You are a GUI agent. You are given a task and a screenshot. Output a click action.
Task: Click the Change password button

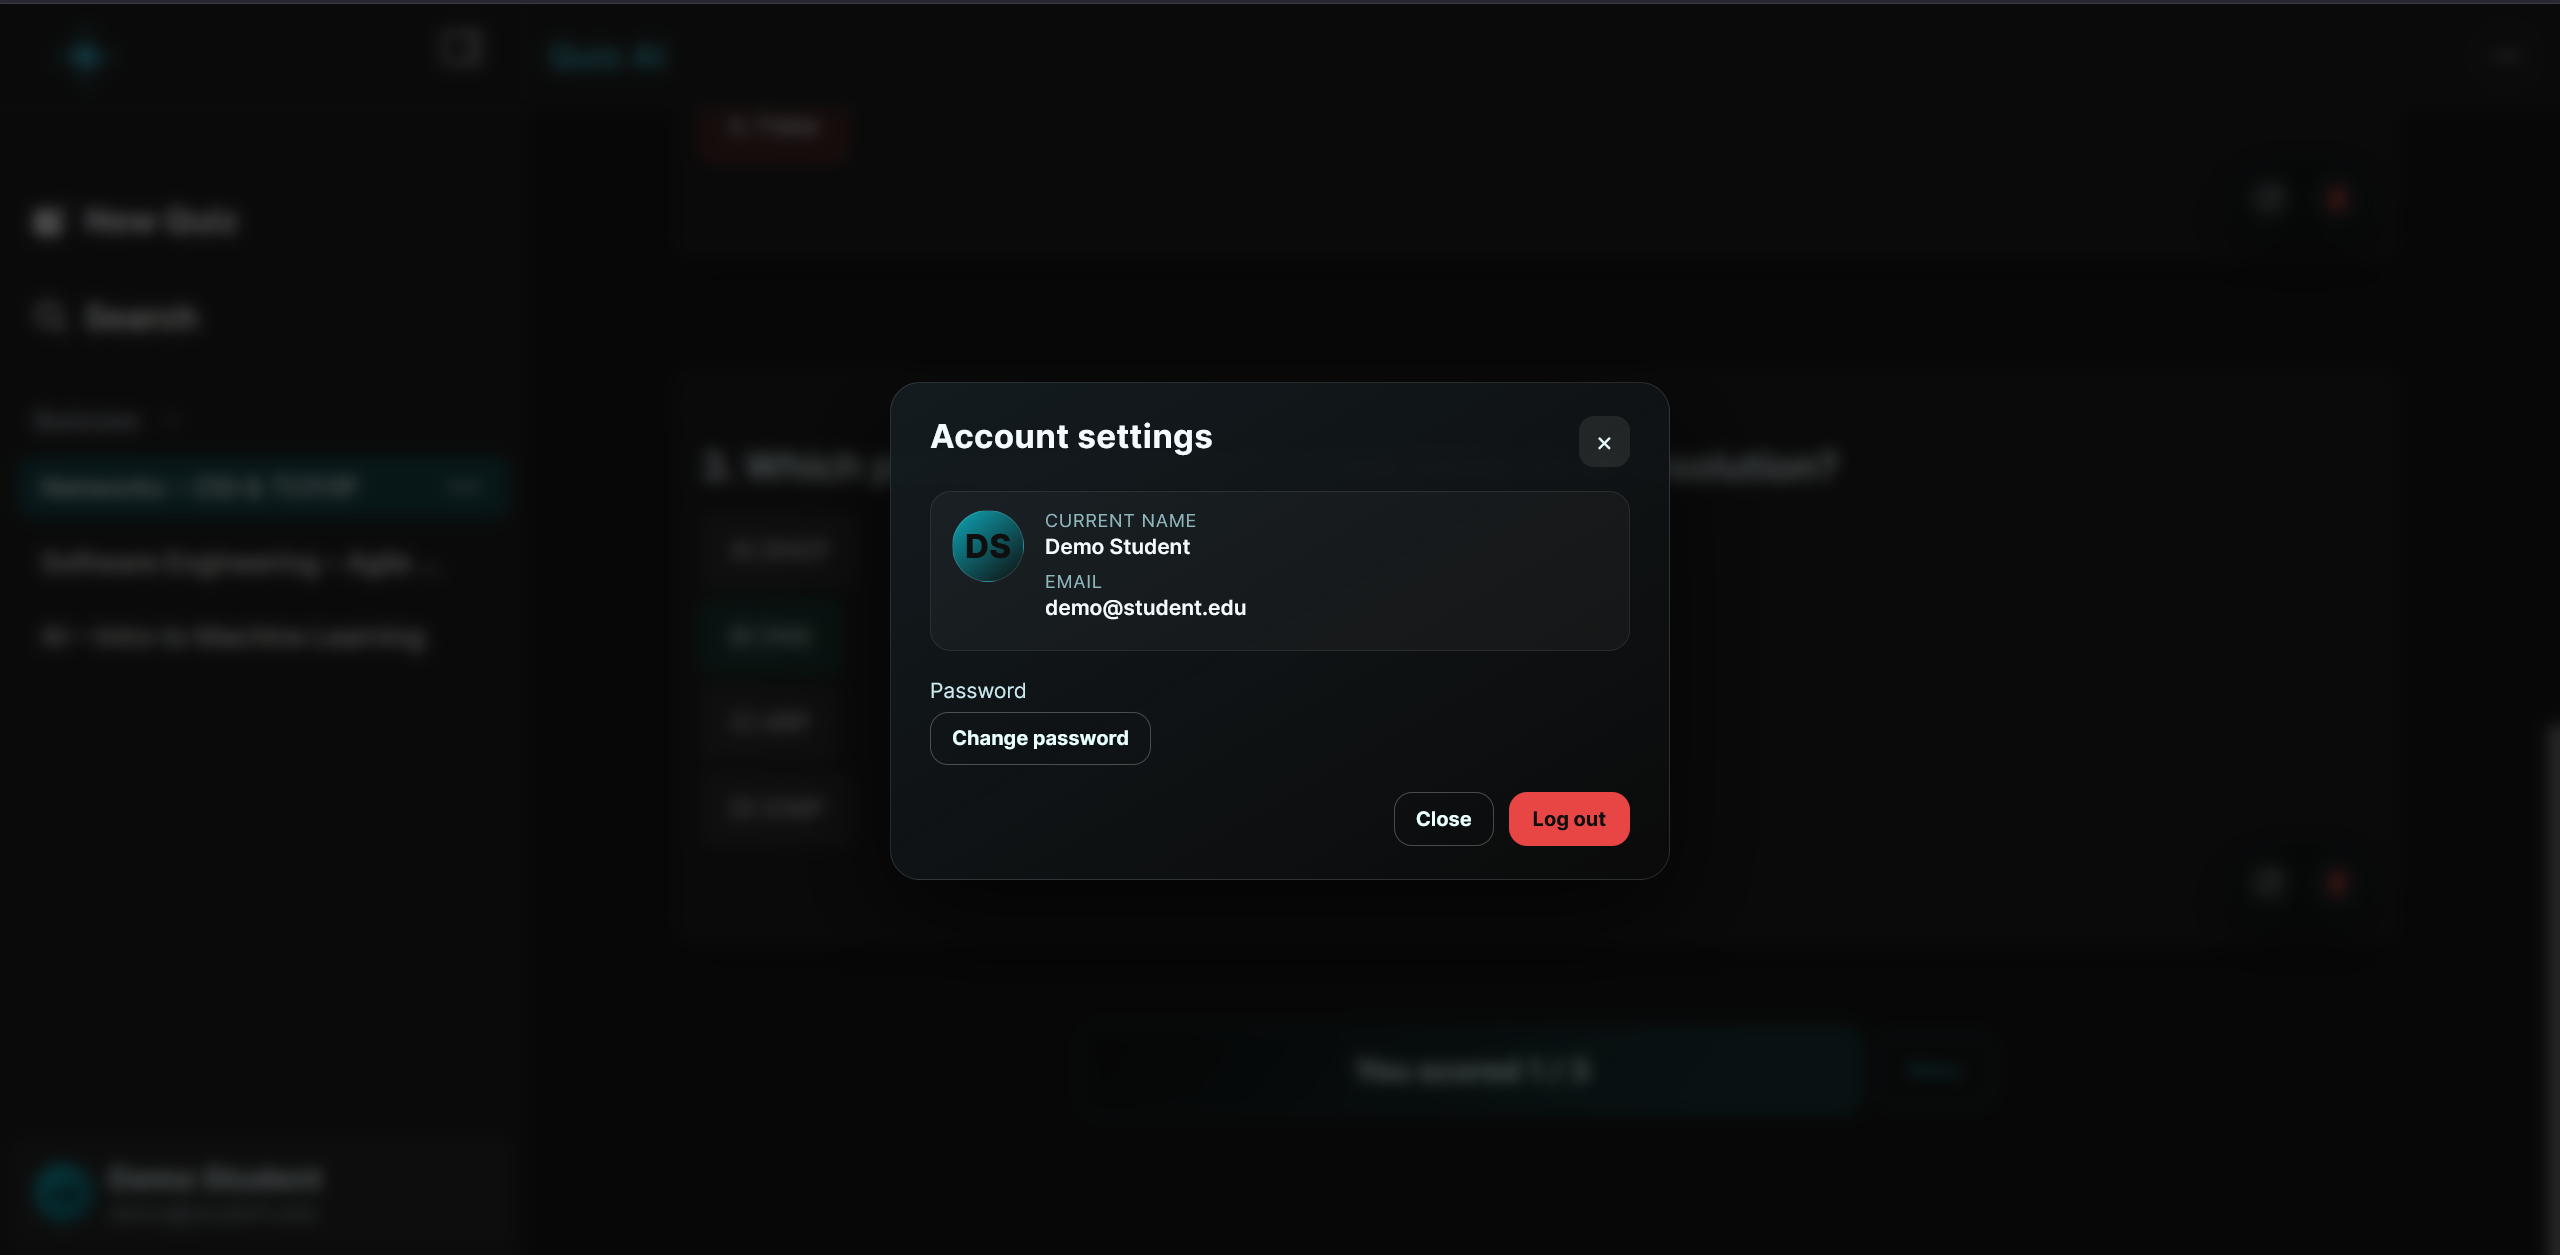pos(1040,738)
